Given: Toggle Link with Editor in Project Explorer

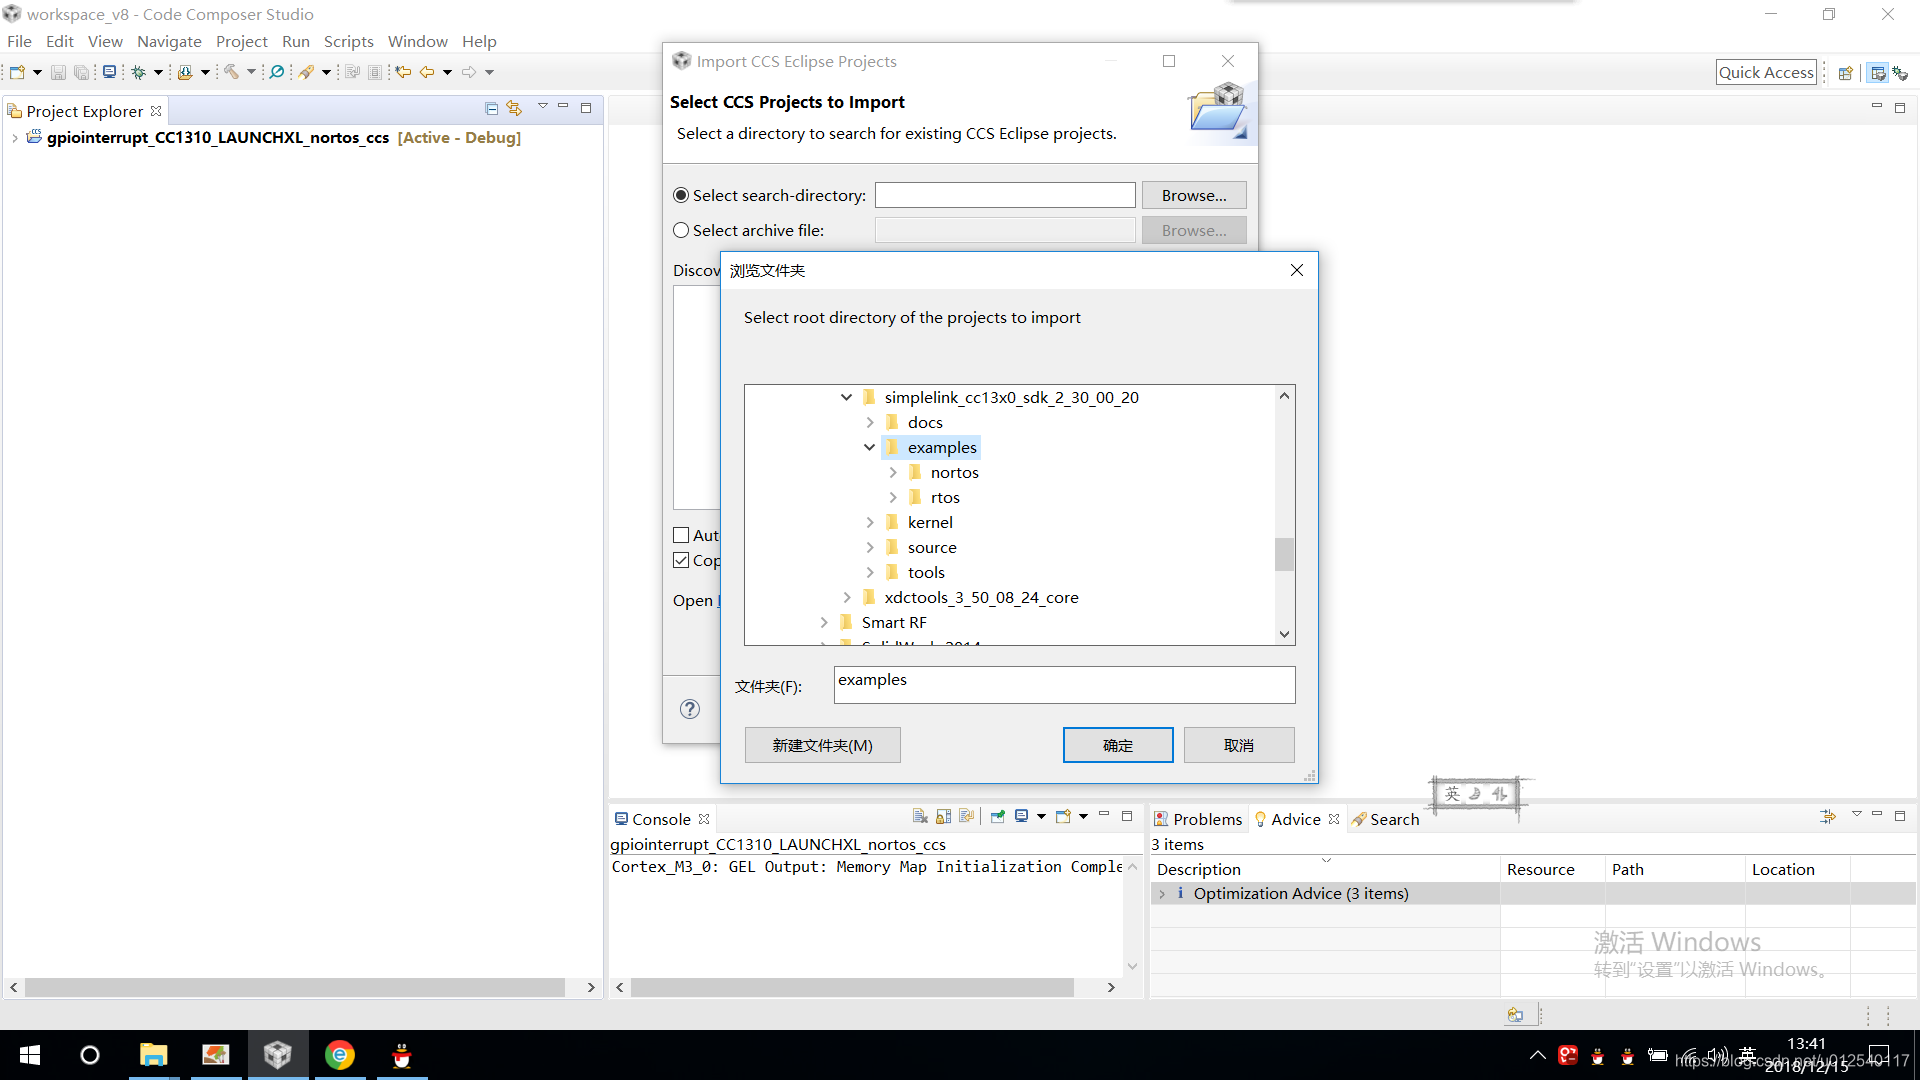Looking at the screenshot, I should pos(514,108).
